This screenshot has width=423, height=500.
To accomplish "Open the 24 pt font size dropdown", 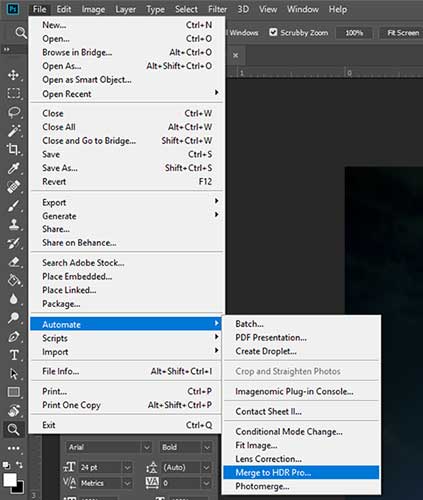I will click(x=128, y=468).
